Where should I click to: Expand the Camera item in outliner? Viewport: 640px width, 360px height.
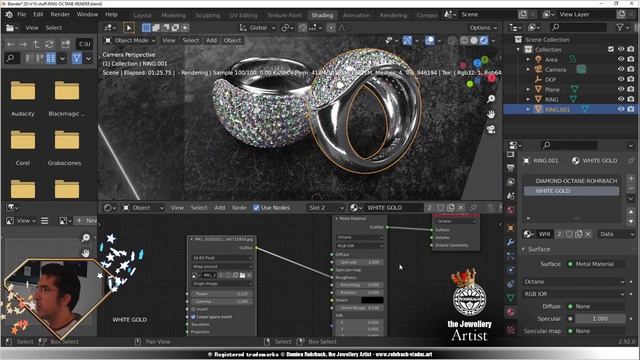coord(528,69)
